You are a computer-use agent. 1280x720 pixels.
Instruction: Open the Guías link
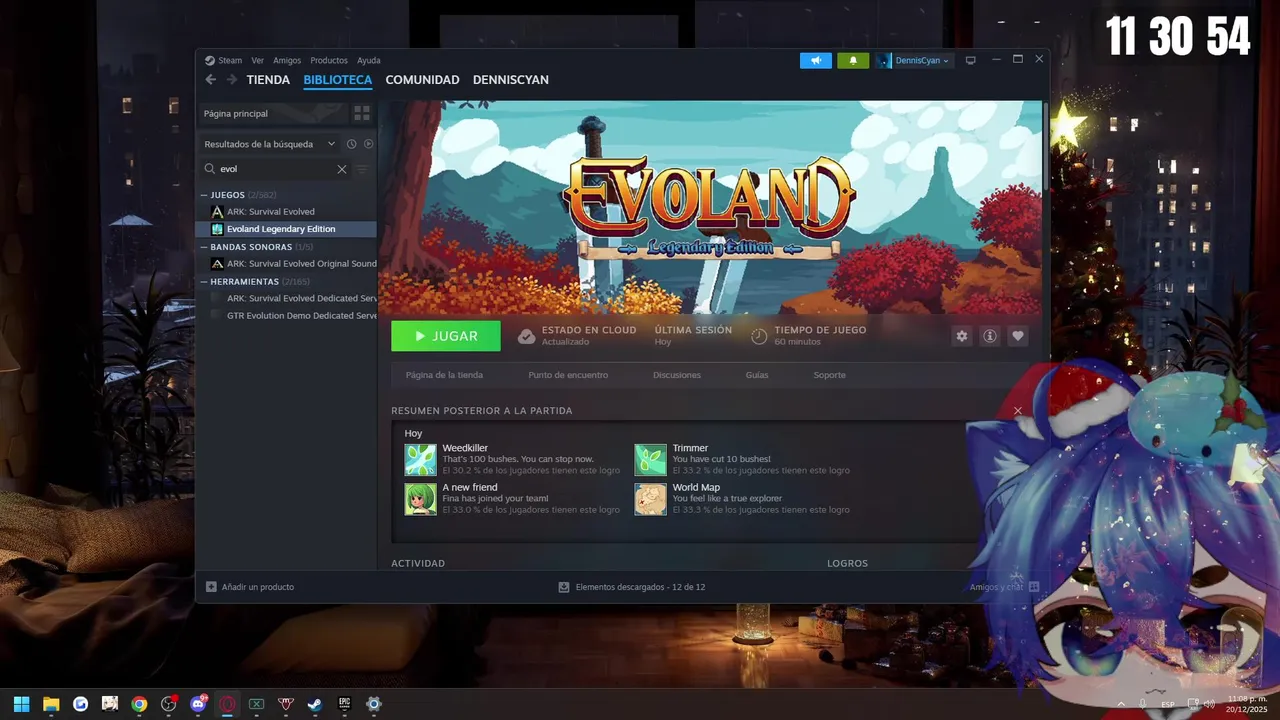click(757, 375)
